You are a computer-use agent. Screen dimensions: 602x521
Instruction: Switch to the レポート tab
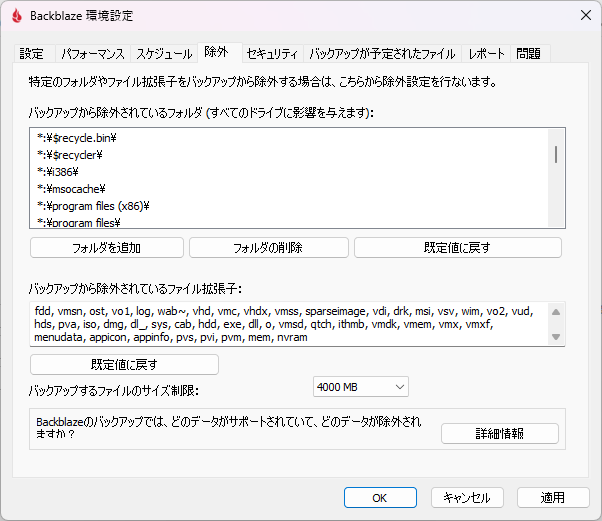pyautogui.click(x=486, y=54)
